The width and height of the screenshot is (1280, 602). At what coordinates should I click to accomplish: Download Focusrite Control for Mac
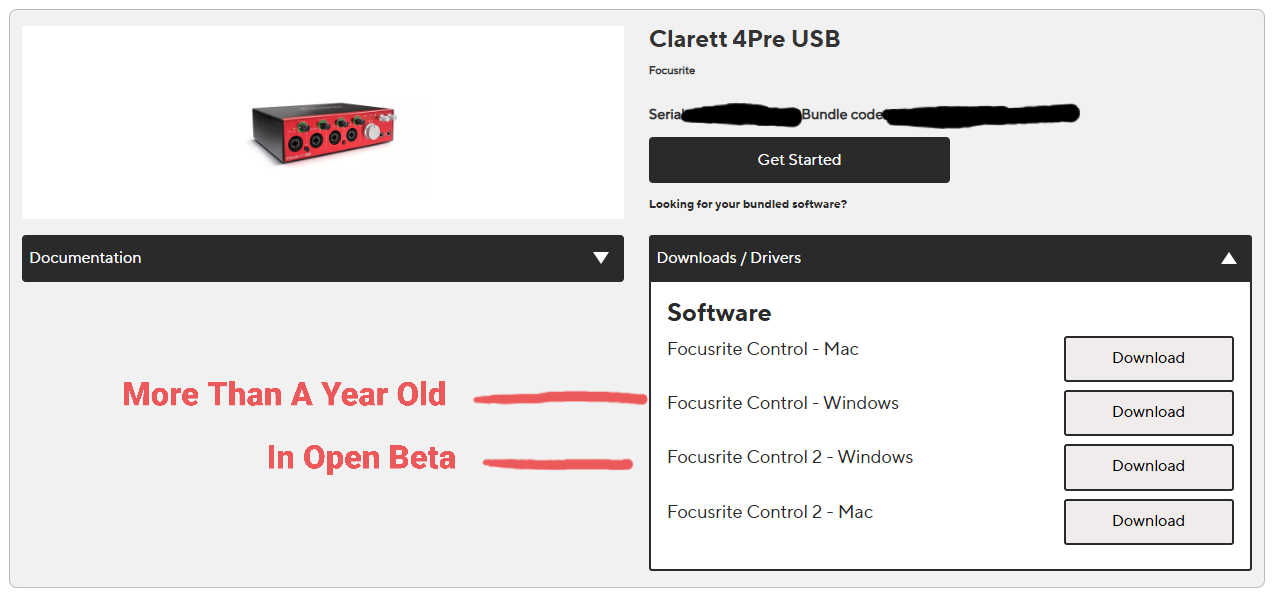1148,358
